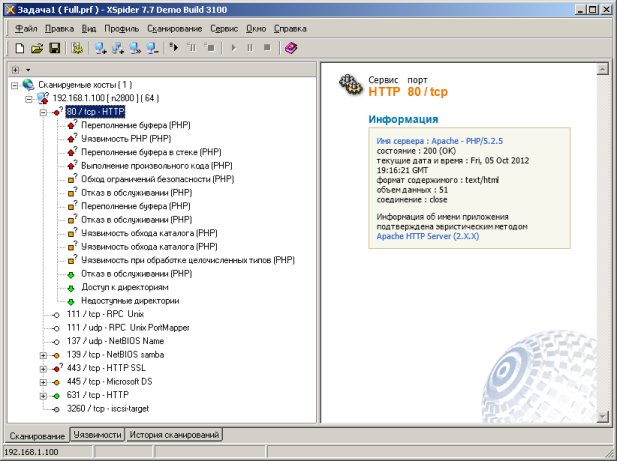Open the Сканирование menu

[x=175, y=29]
